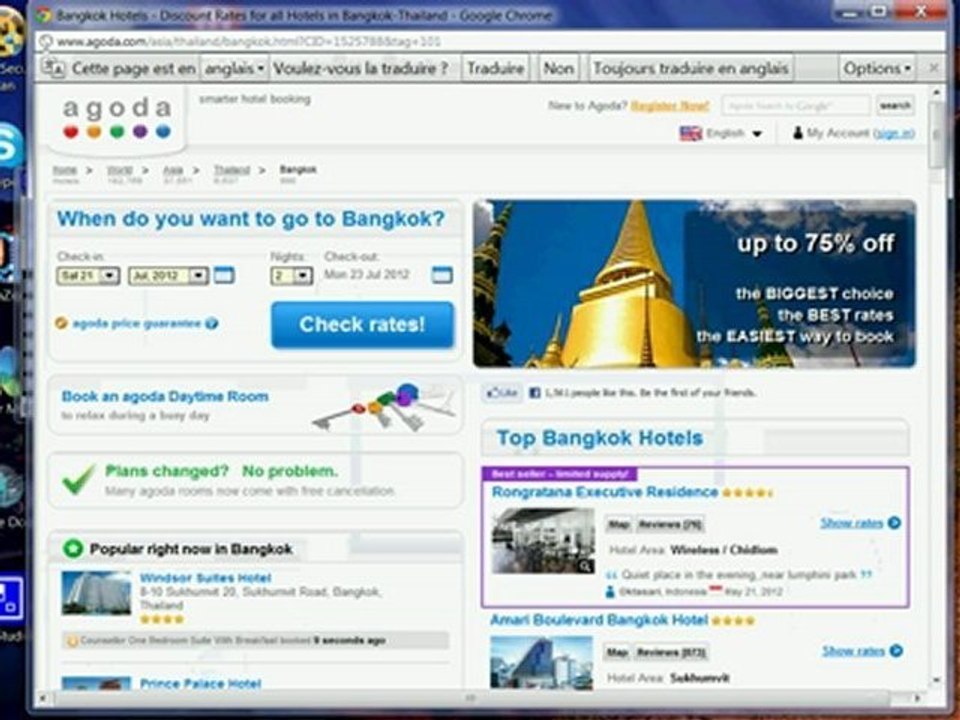
Task: Click the US flag language icon
Action: click(691, 133)
